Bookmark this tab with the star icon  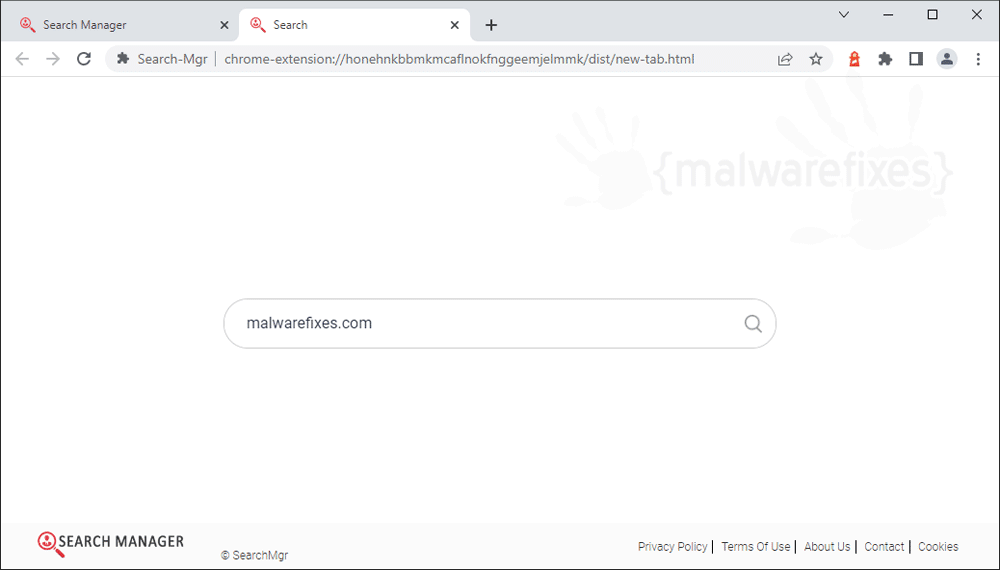[816, 59]
